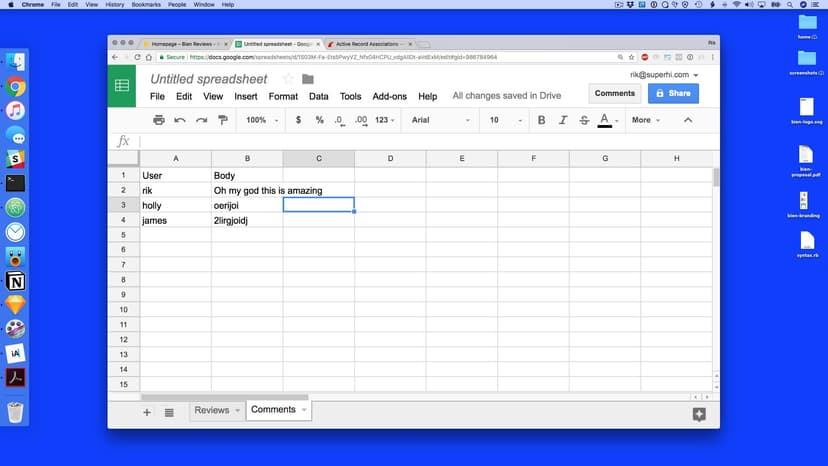Screen dimensions: 828x466
Task: Open the Comments button near Share
Action: pyautogui.click(x=614, y=93)
